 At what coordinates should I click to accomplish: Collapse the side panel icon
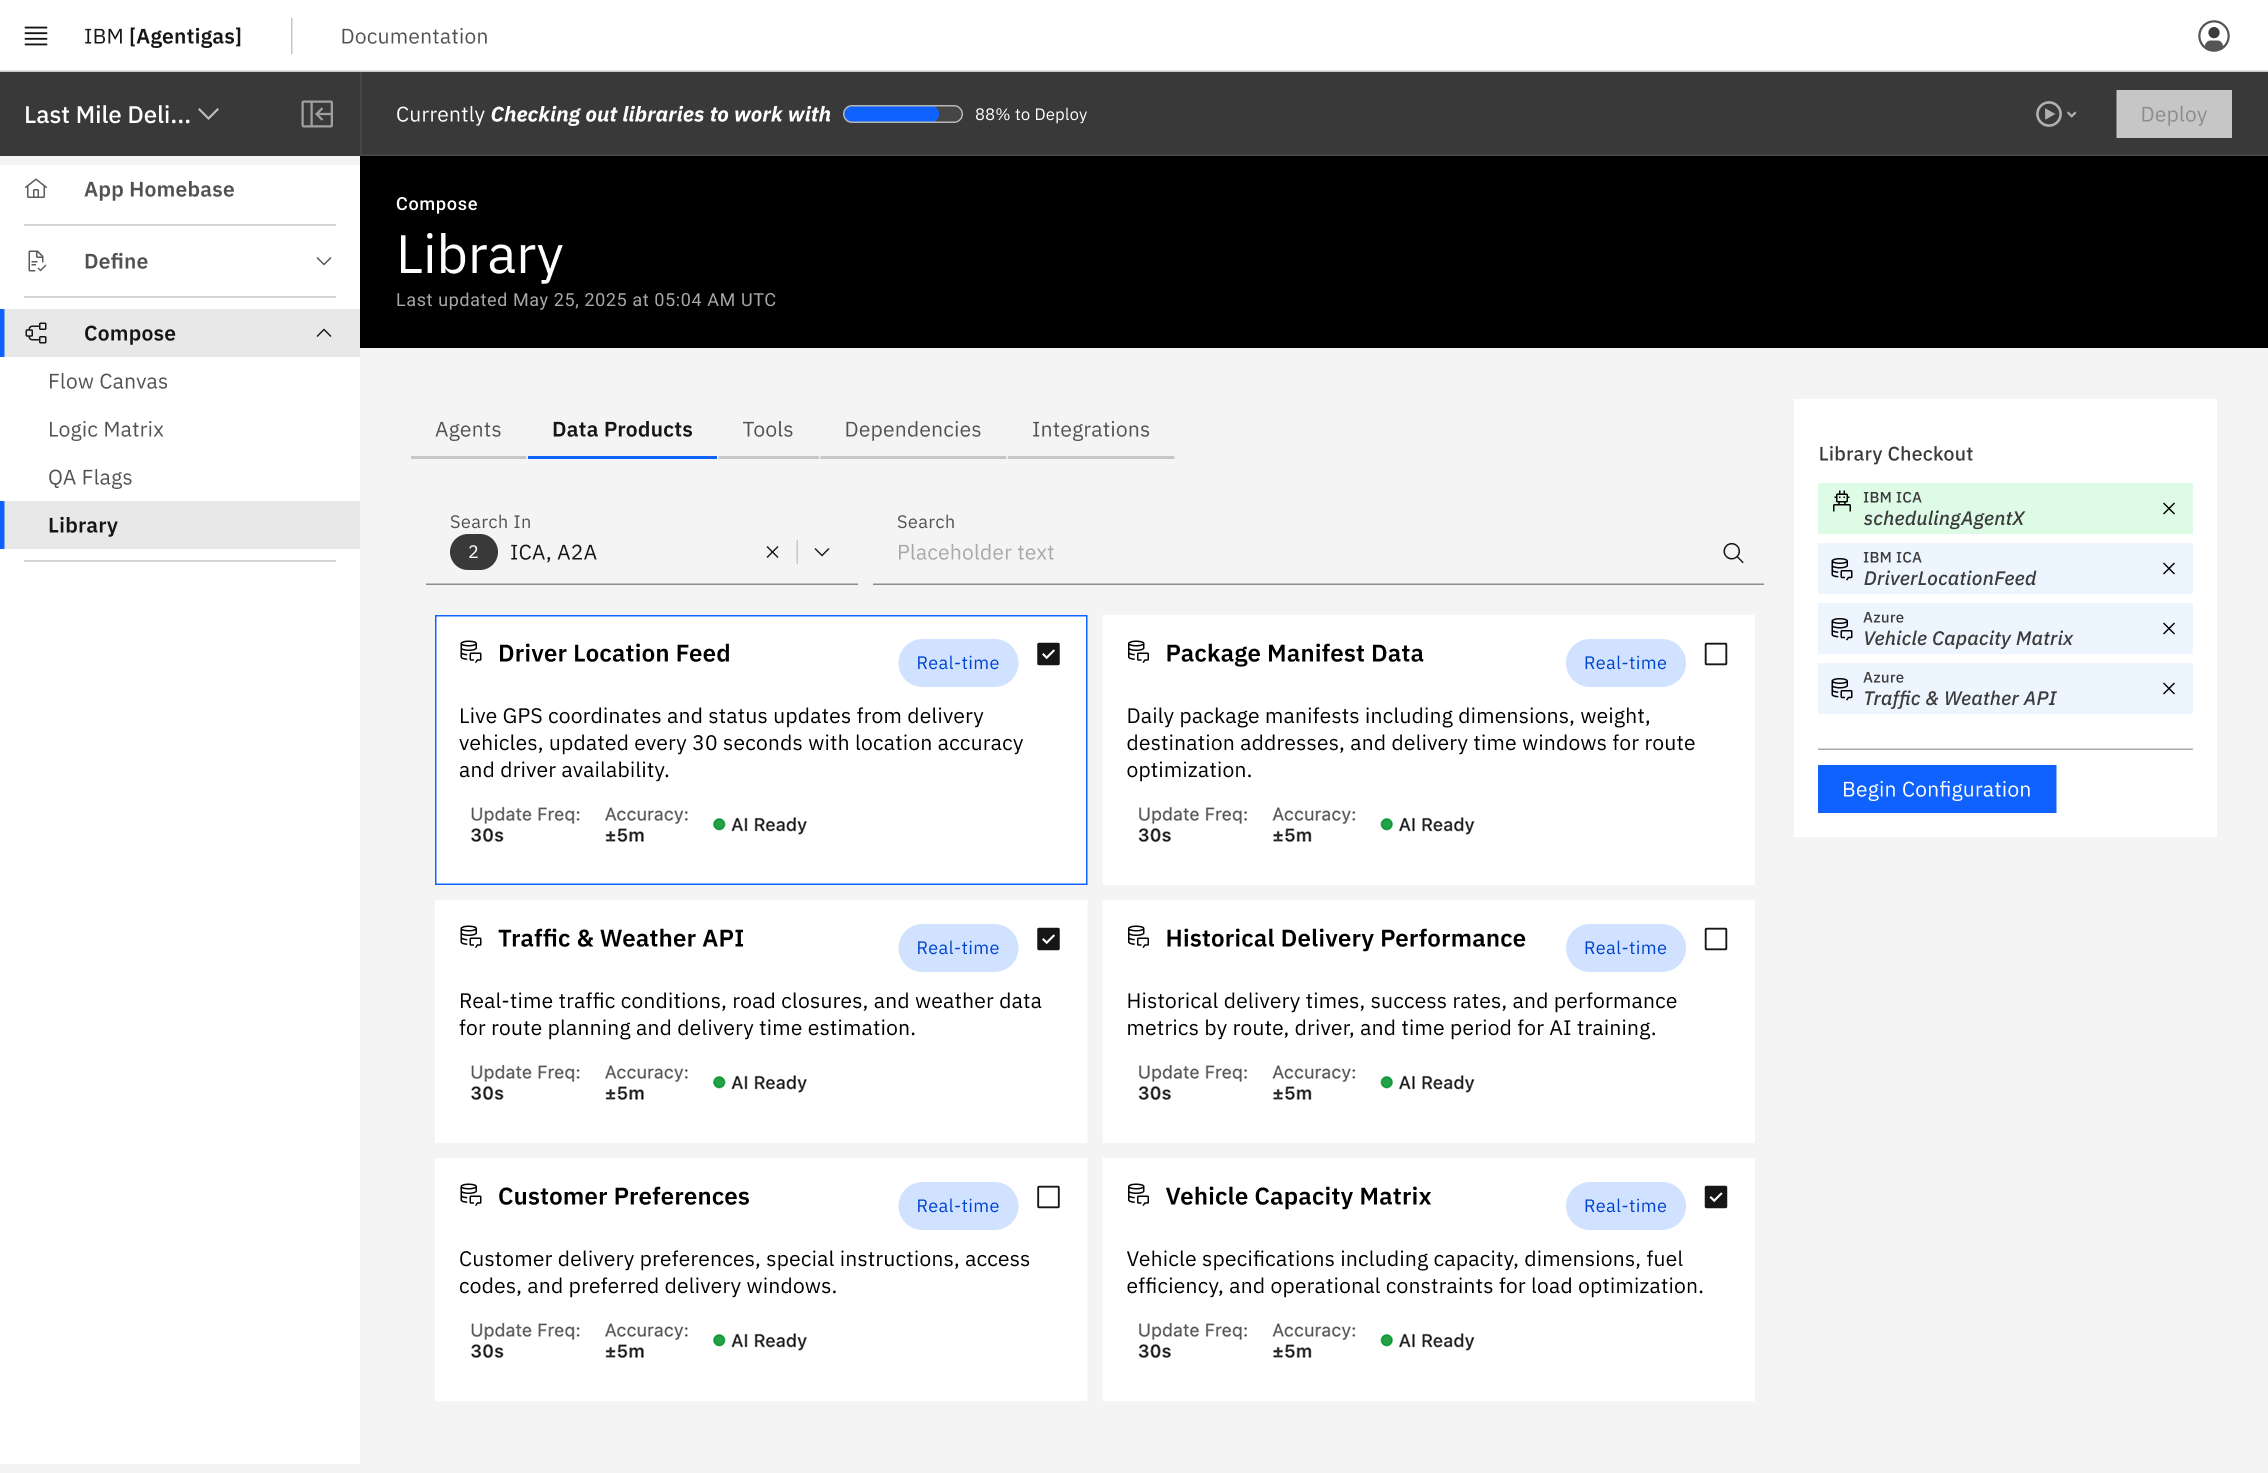(316, 114)
